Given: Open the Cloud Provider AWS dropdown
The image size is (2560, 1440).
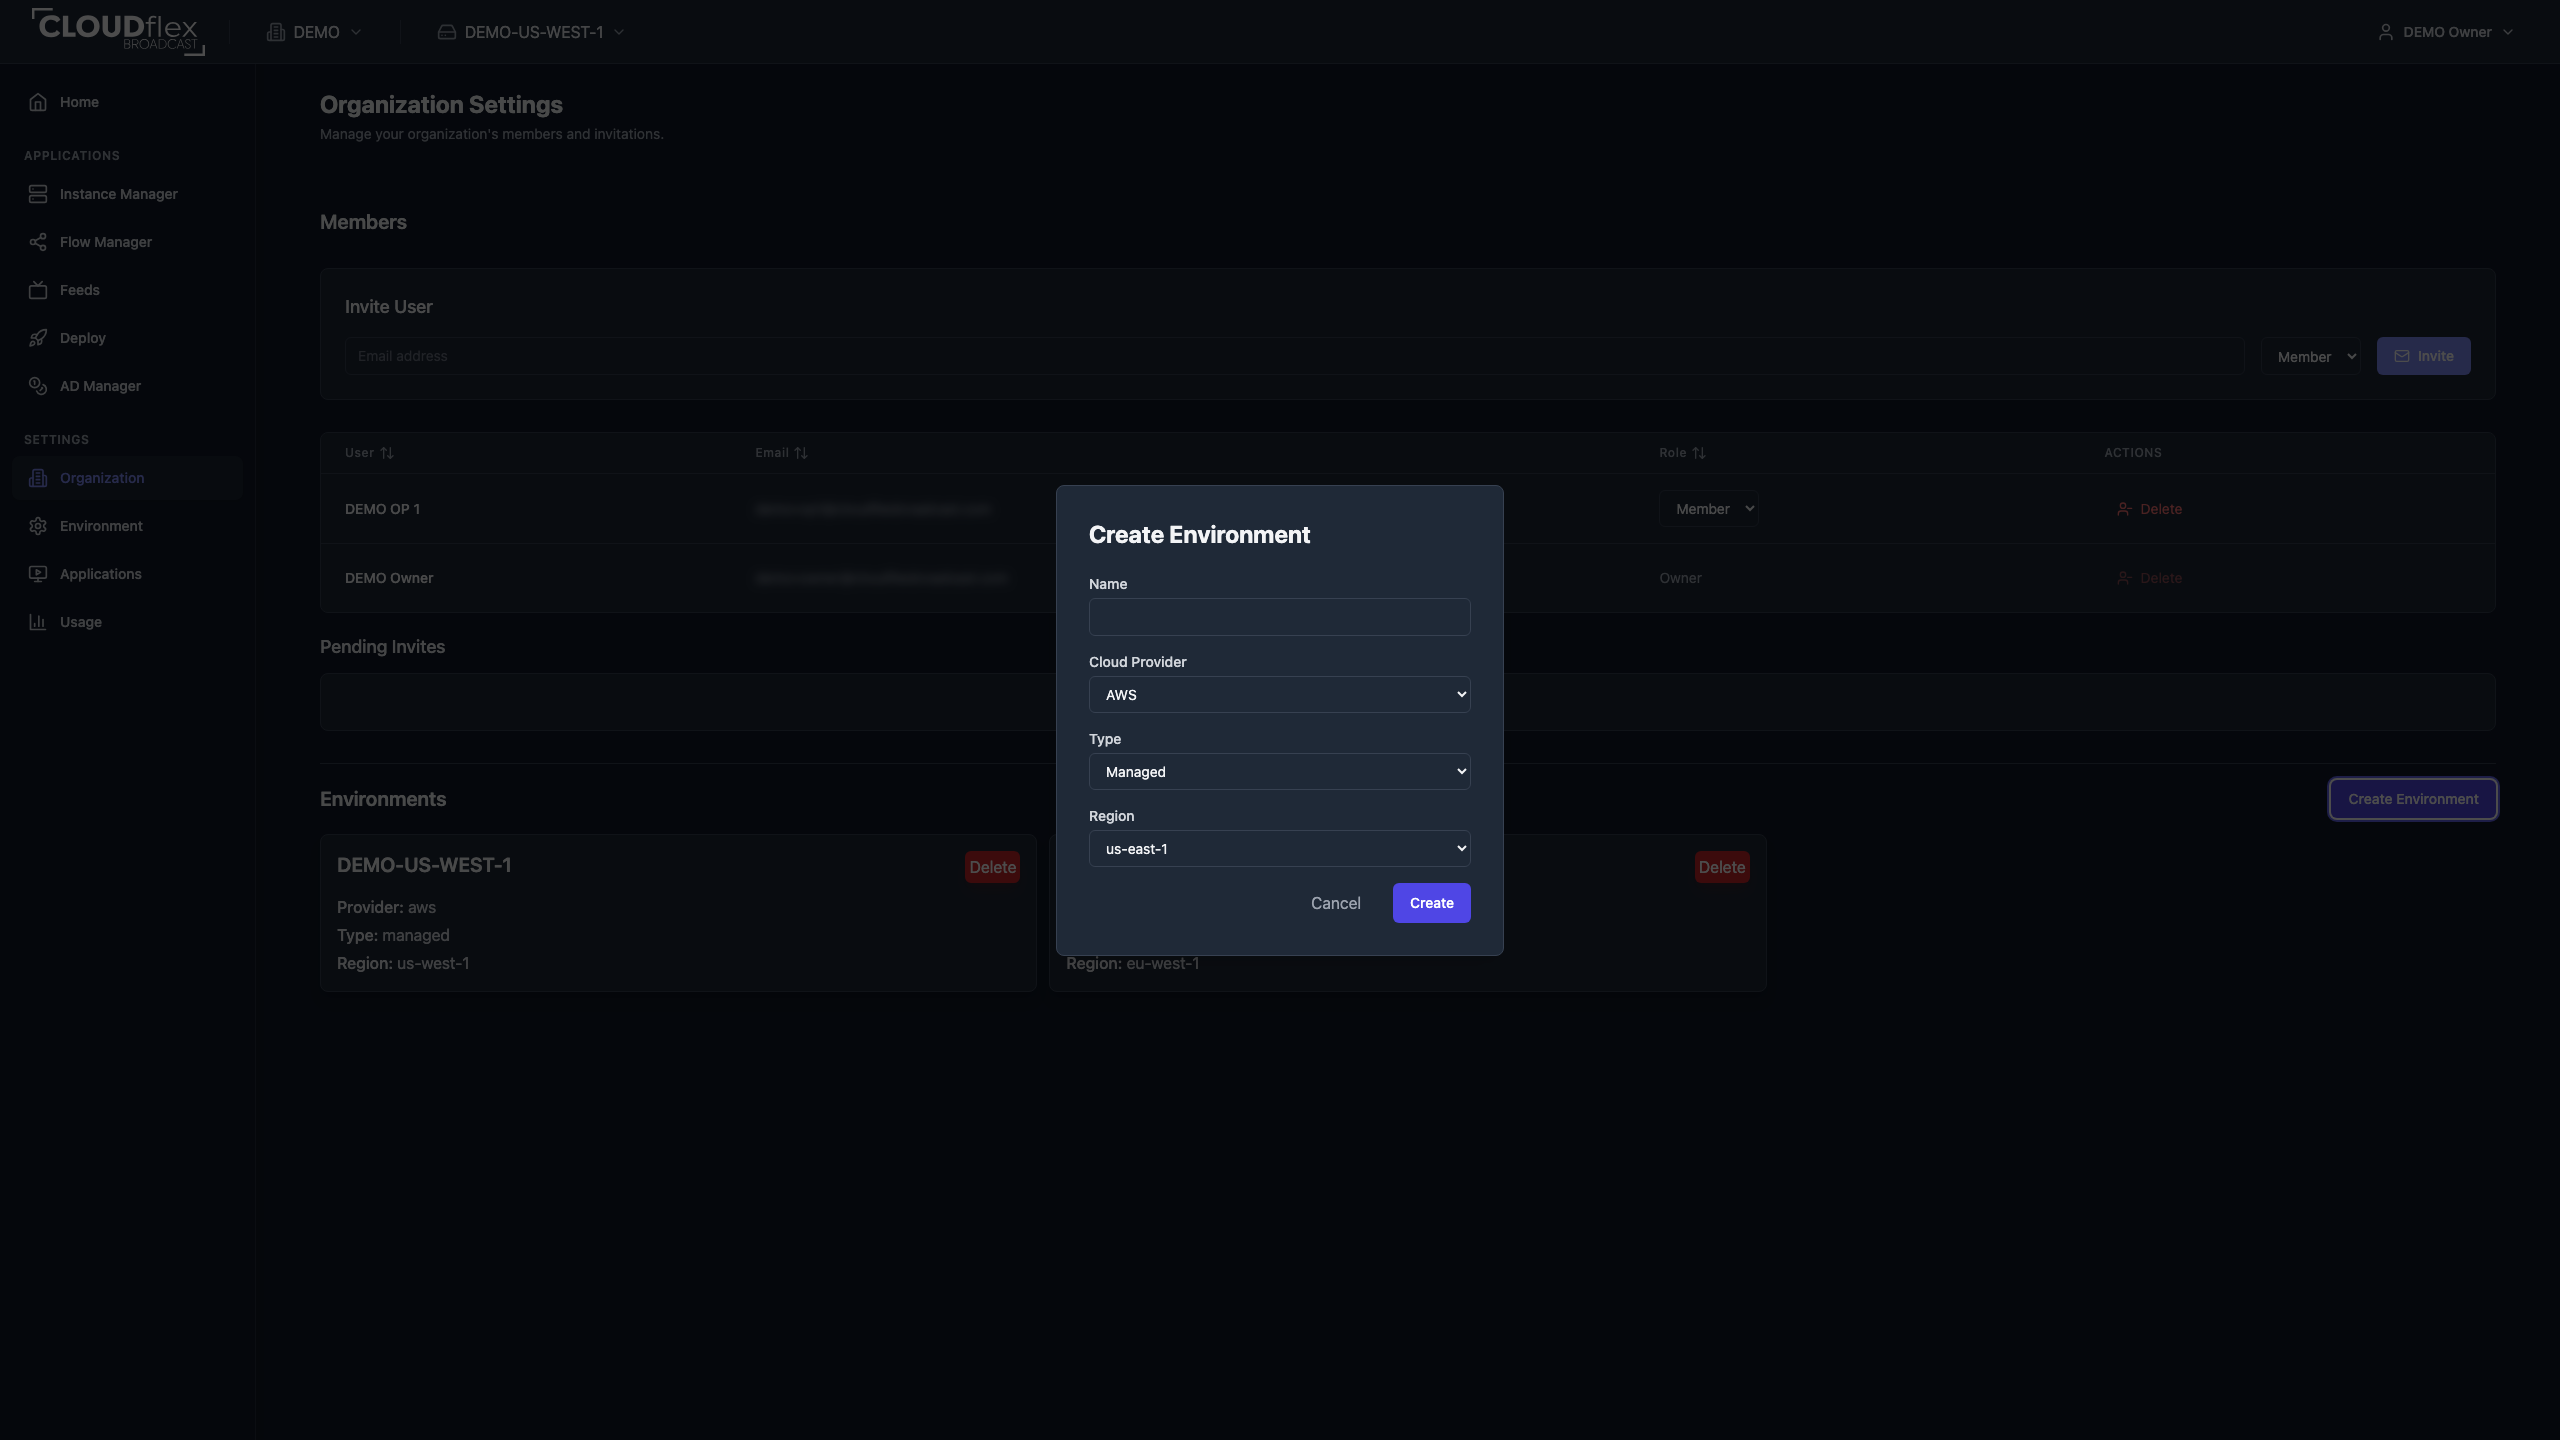Looking at the screenshot, I should pos(1279,694).
